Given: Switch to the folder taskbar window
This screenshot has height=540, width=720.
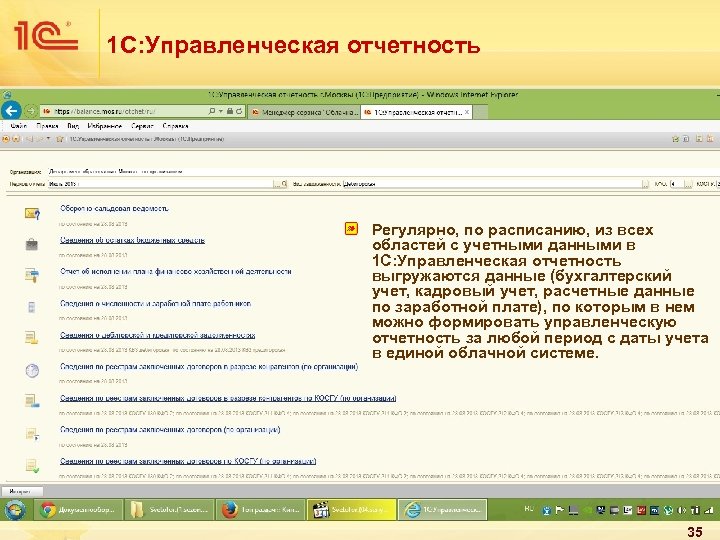Looking at the screenshot, I should coord(169,510).
